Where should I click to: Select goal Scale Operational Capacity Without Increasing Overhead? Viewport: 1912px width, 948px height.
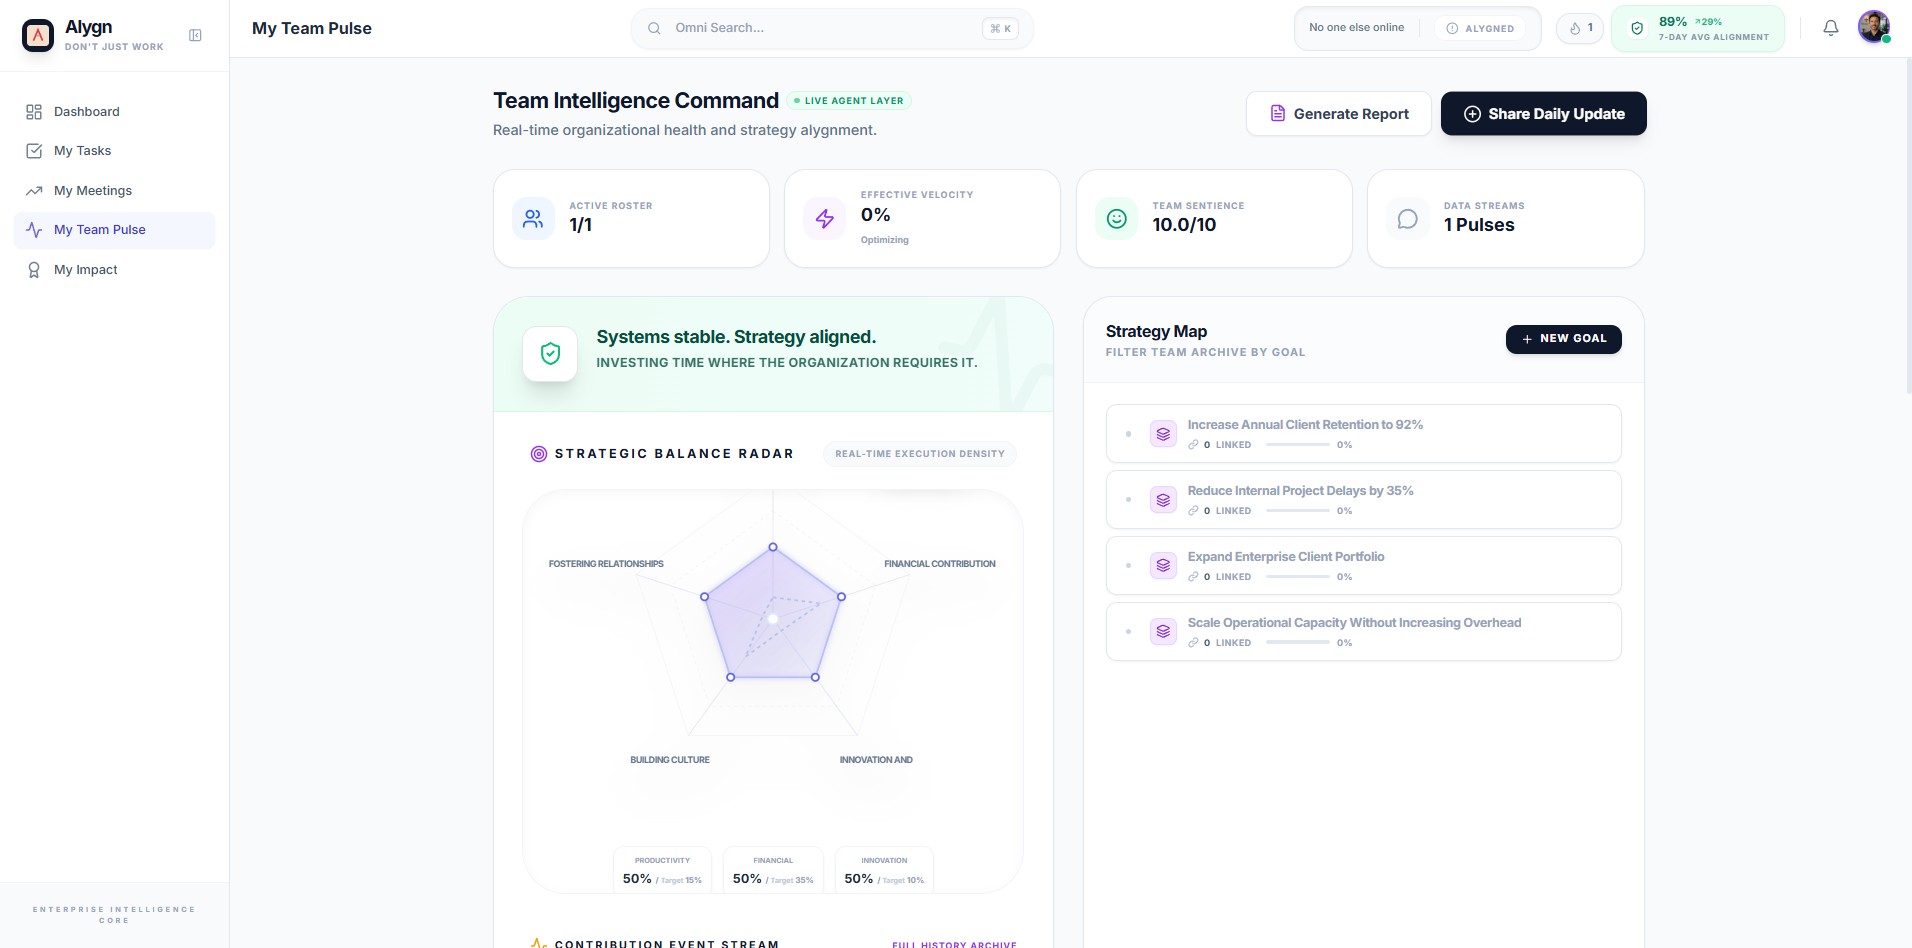click(x=1364, y=631)
